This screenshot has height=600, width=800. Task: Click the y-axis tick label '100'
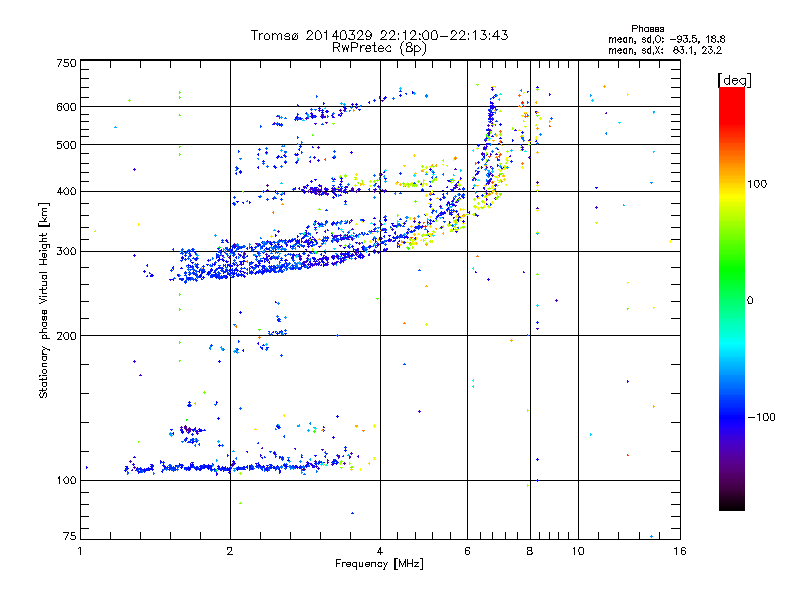[x=67, y=480]
